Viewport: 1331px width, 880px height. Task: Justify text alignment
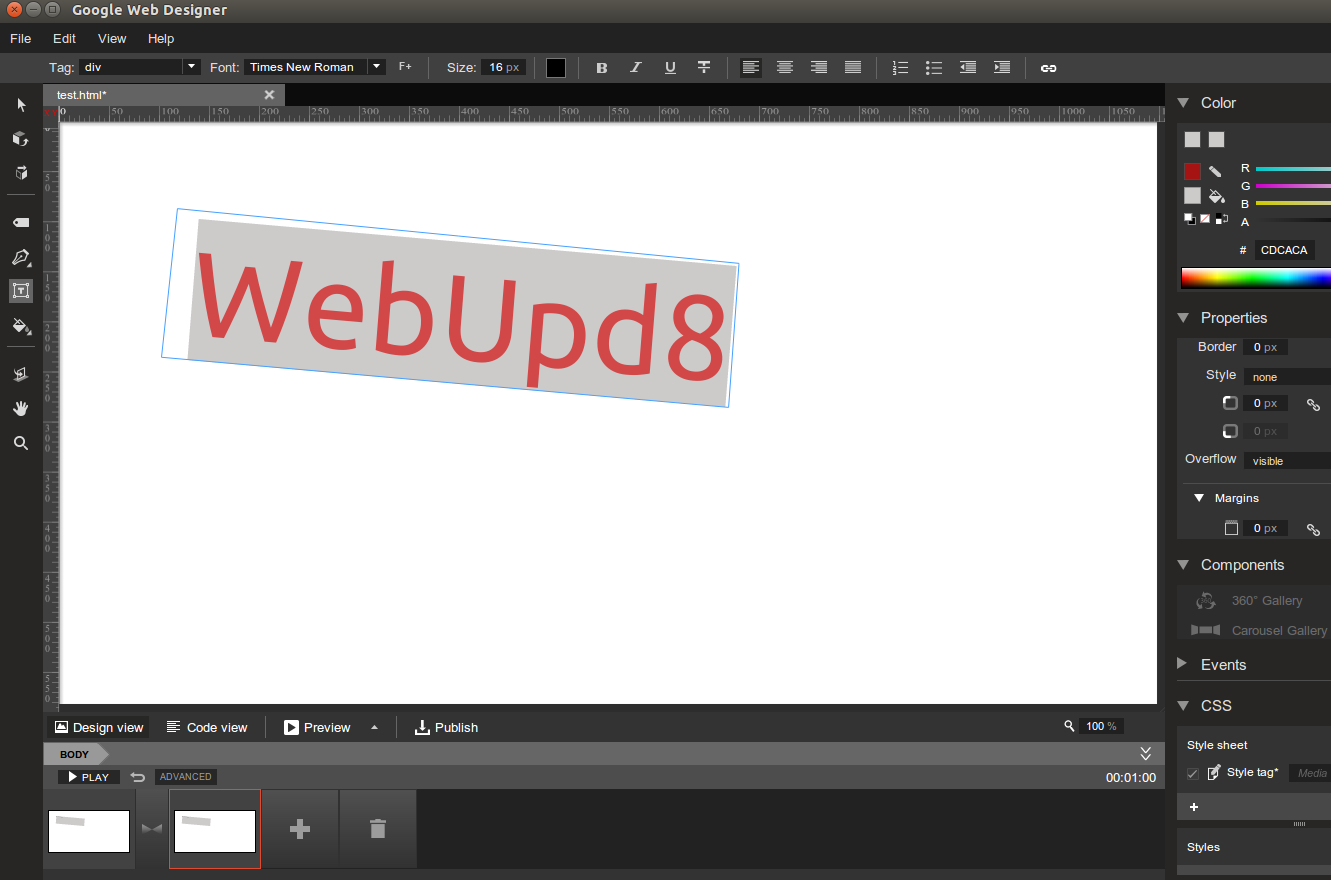[x=853, y=67]
